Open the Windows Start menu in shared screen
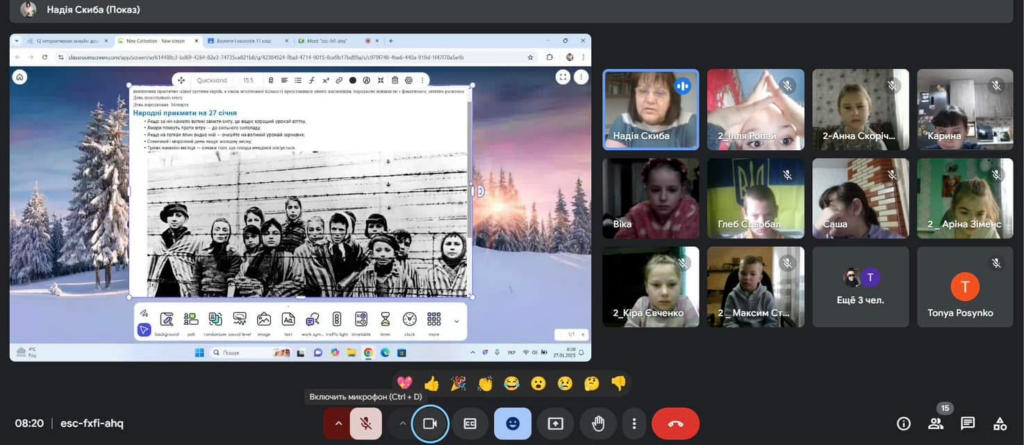1024x445 pixels. coord(199,352)
